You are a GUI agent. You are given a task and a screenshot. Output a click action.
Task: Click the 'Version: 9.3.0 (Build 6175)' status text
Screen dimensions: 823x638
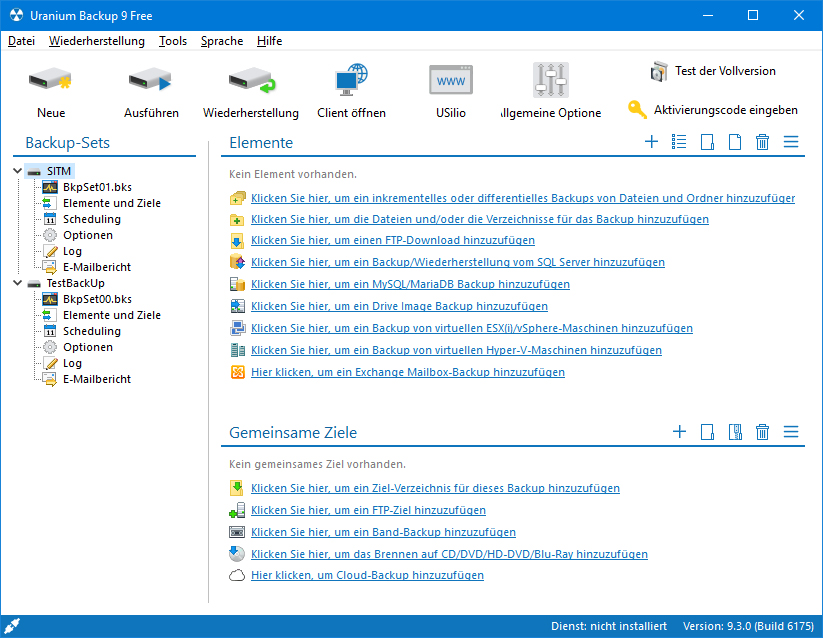coord(748,626)
